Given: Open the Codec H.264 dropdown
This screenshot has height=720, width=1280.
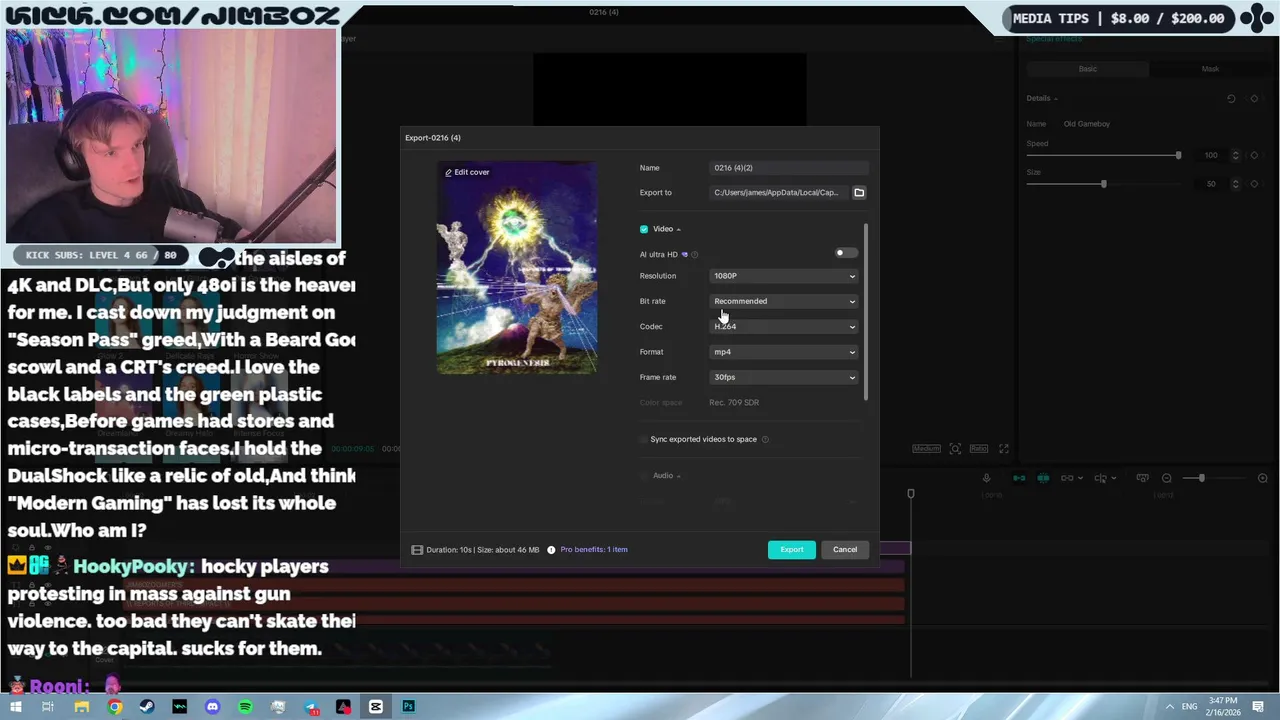Looking at the screenshot, I should (x=784, y=326).
